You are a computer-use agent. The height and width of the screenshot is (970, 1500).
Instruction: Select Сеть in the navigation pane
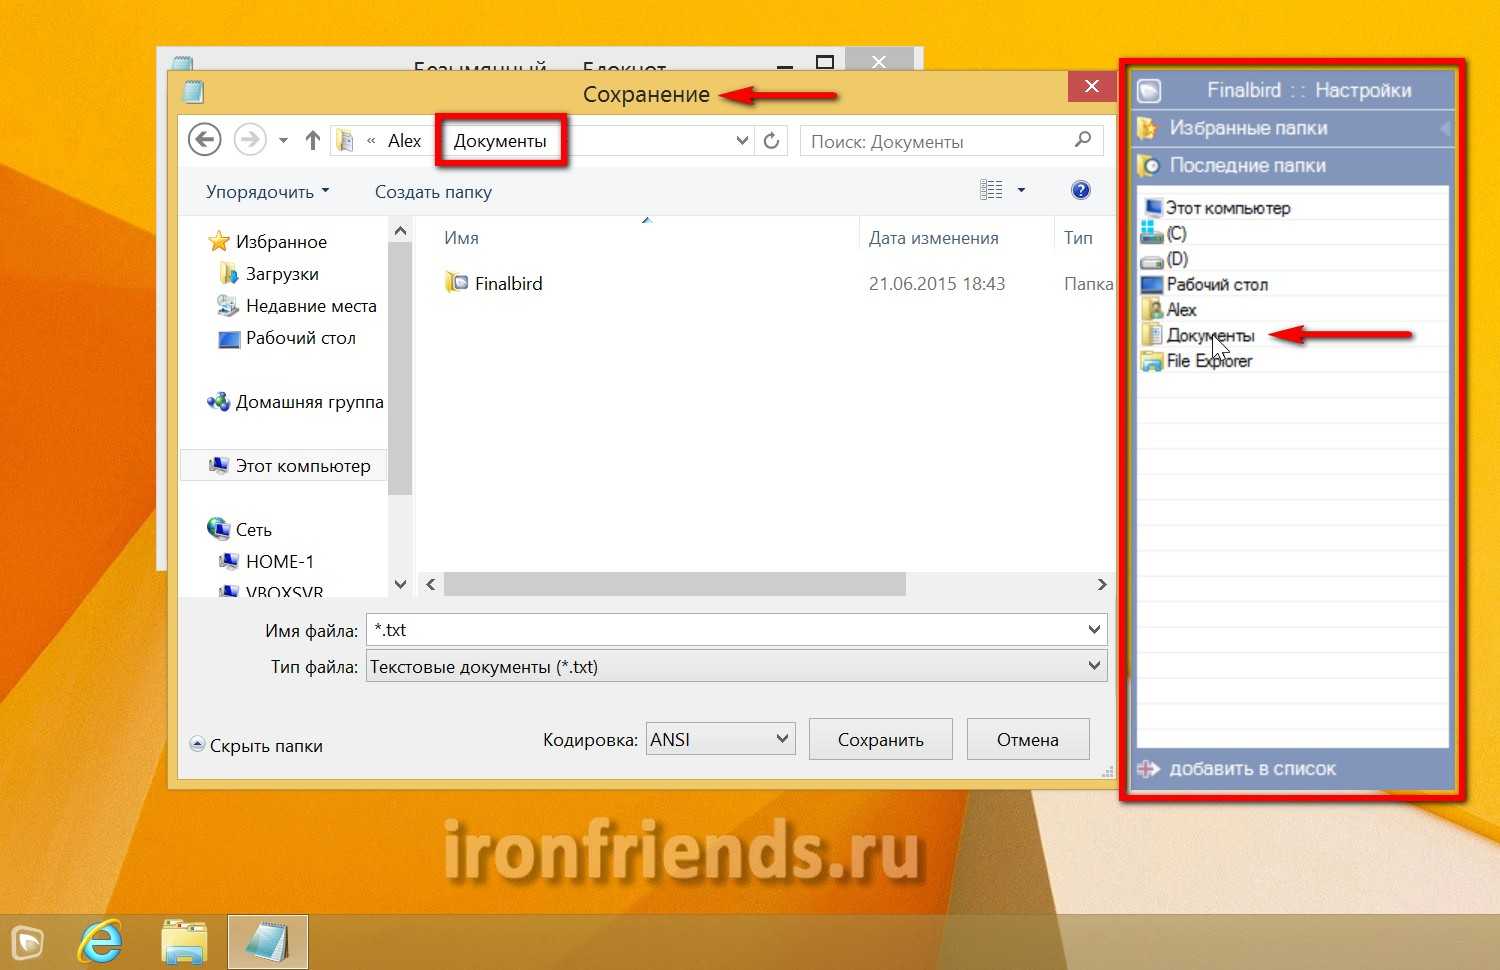pos(253,530)
